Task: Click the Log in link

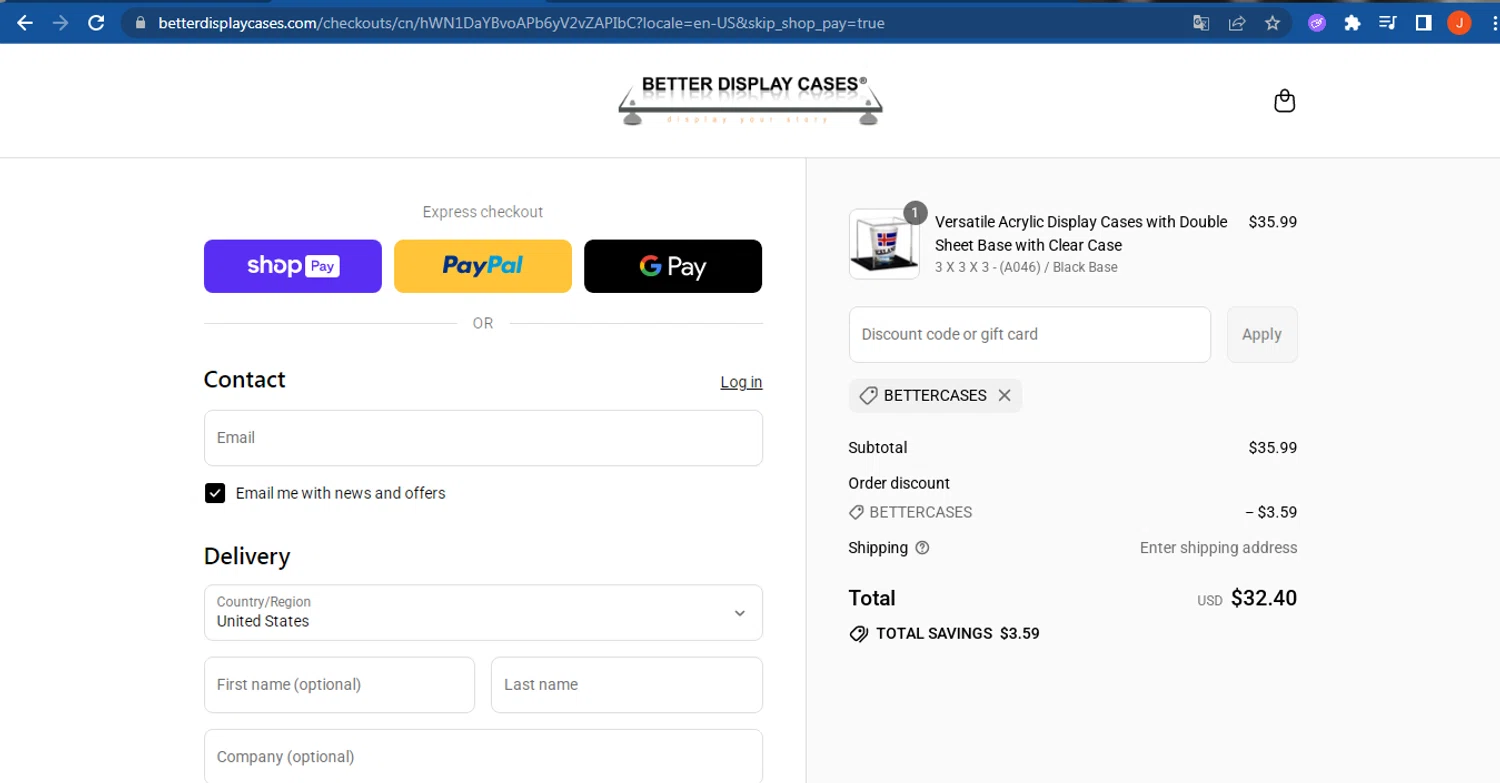Action: click(x=741, y=382)
